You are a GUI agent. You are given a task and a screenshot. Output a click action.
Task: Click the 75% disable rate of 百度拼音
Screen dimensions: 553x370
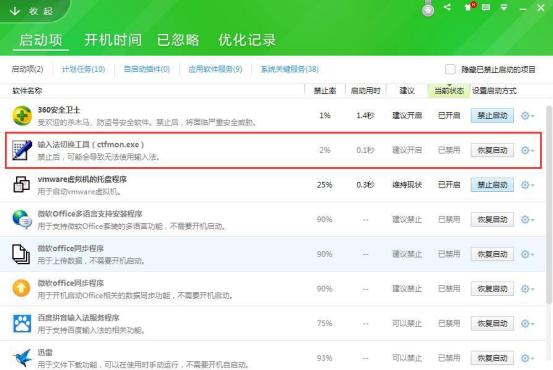[x=324, y=323]
